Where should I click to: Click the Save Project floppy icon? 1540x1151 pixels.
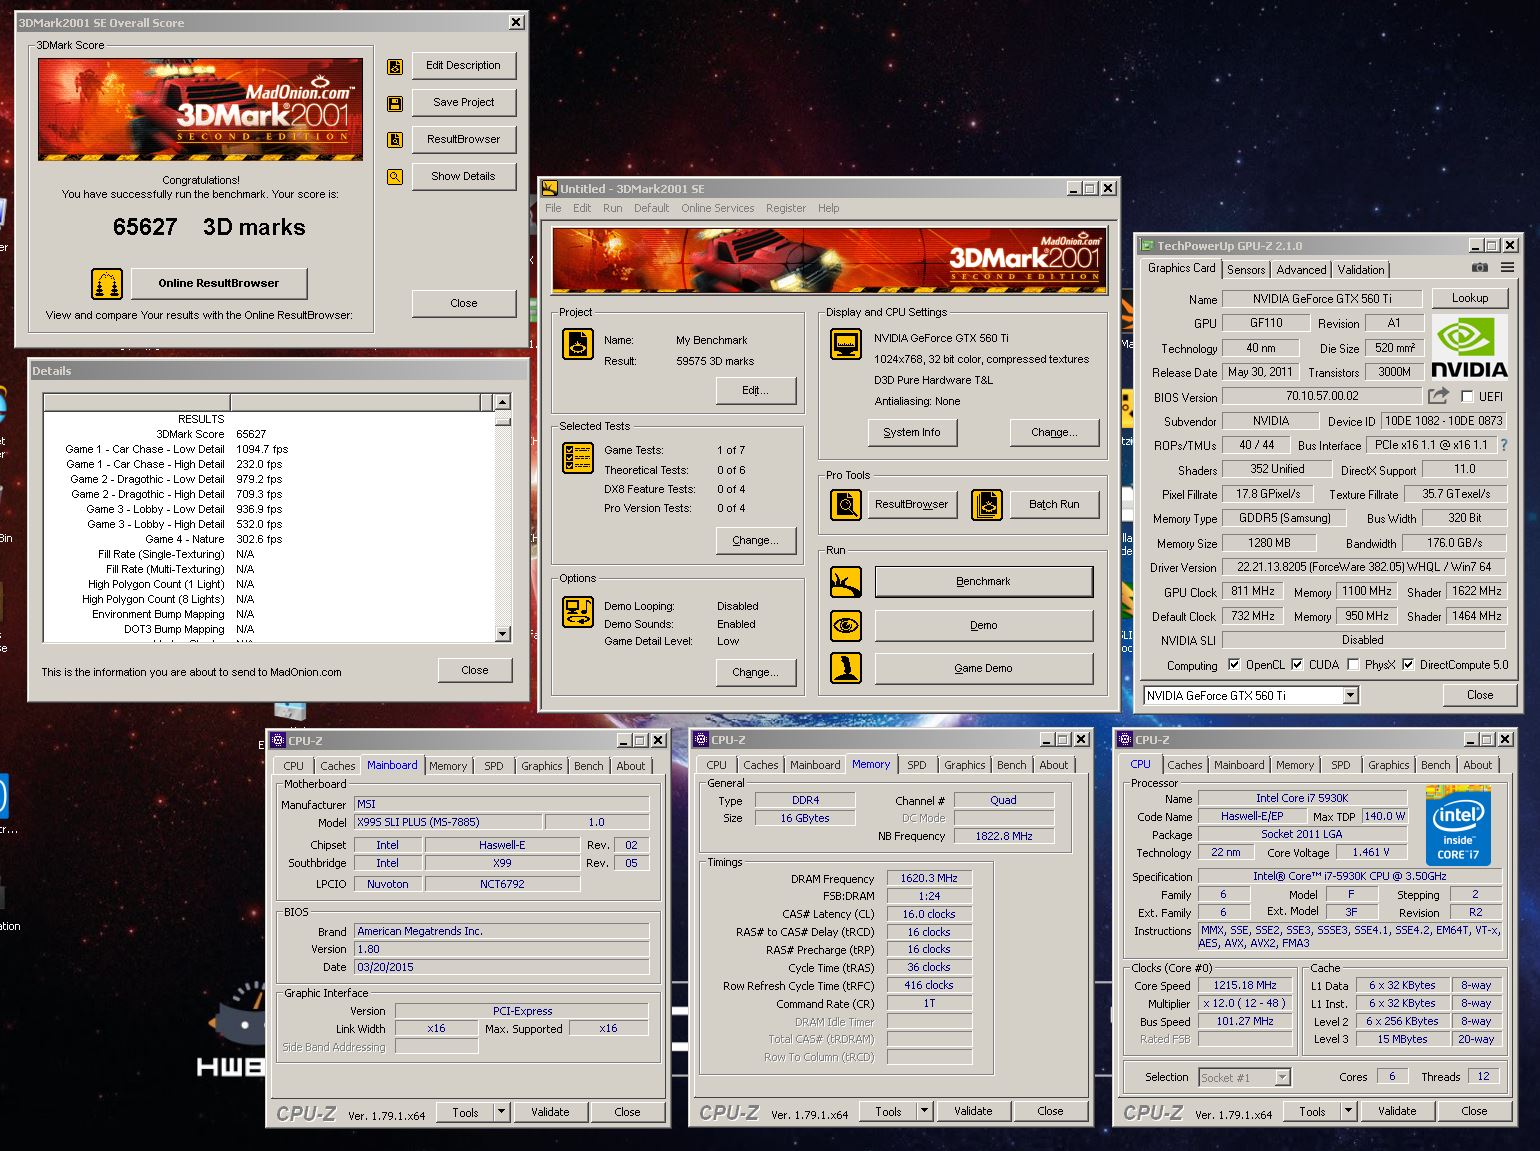(x=395, y=104)
